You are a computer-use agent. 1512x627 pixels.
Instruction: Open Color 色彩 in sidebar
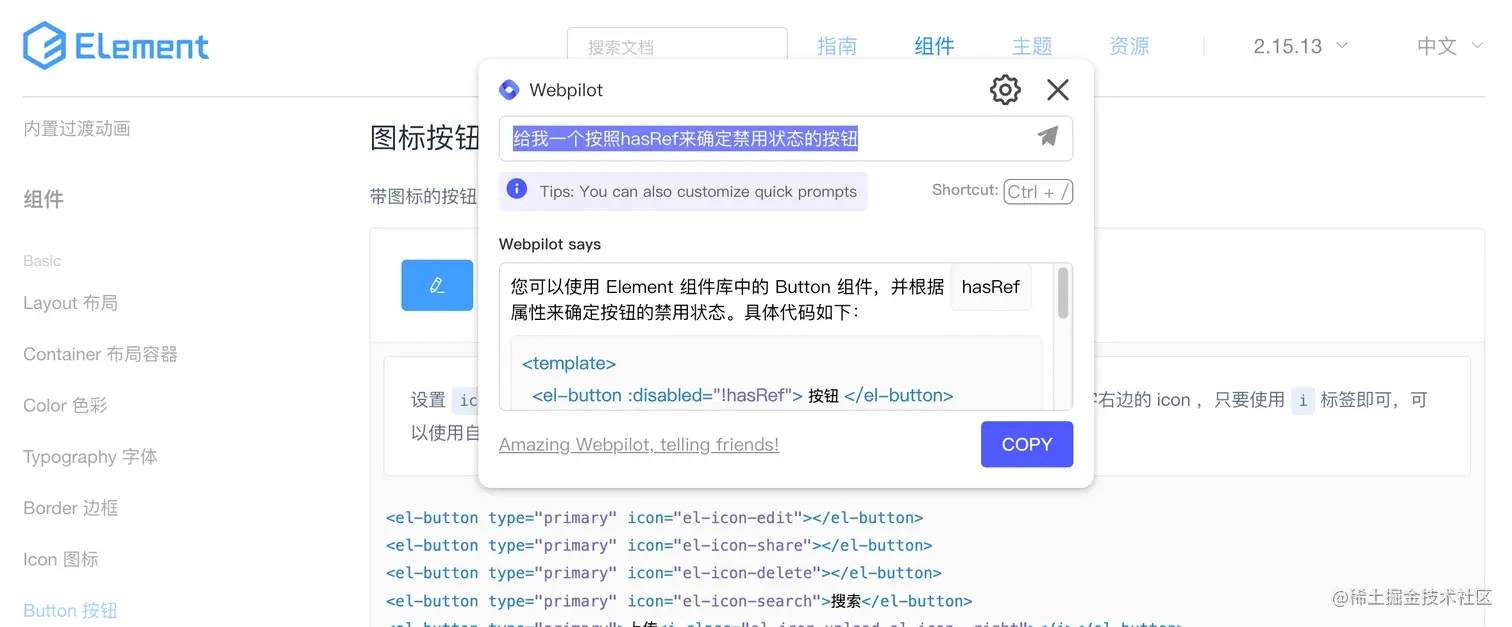click(65, 405)
